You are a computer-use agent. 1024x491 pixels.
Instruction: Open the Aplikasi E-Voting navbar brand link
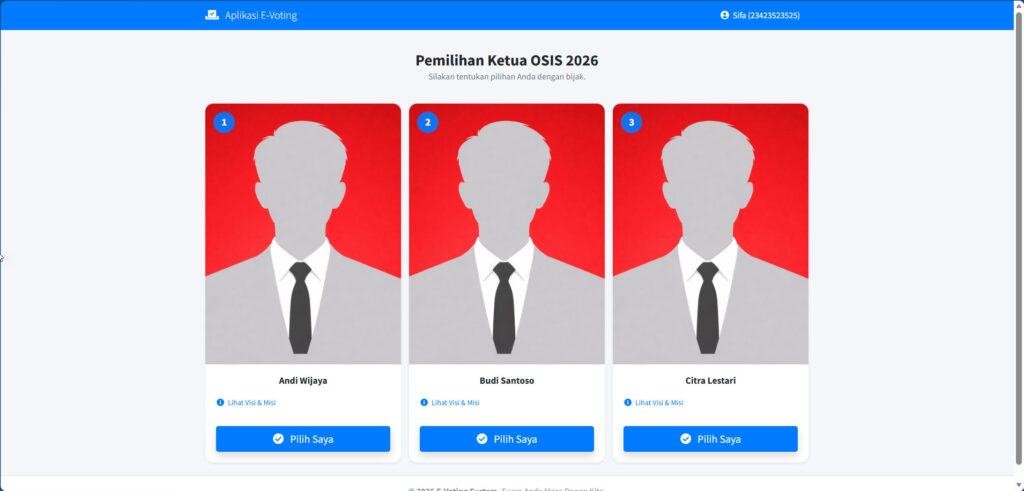tap(251, 15)
